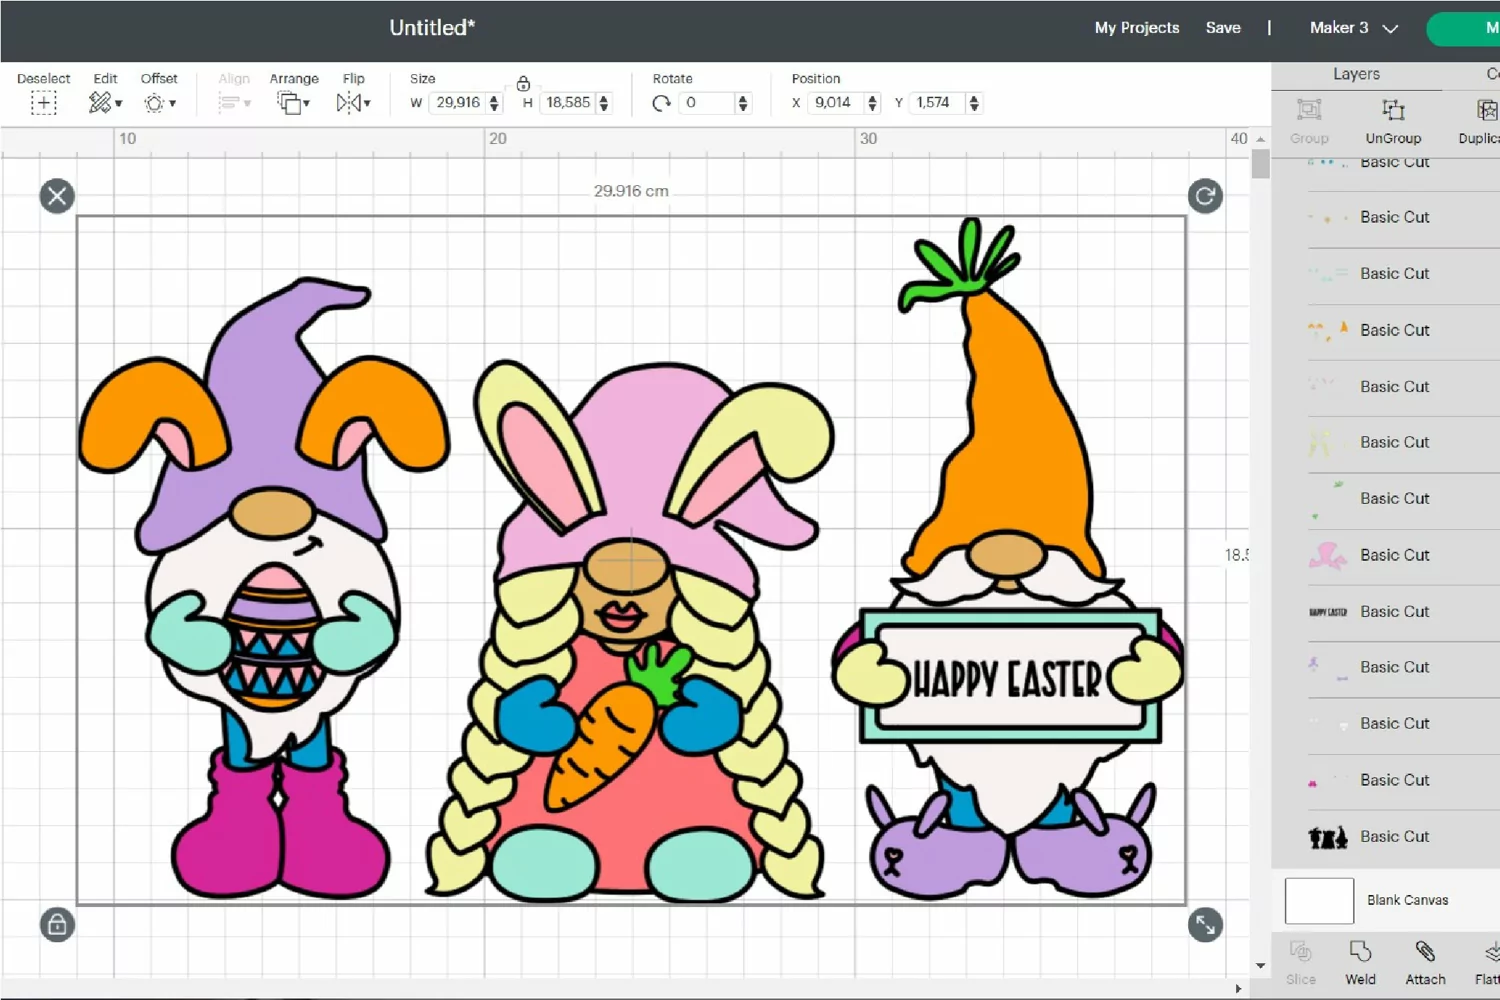
Task: Switch to the Layers tab
Action: pyautogui.click(x=1356, y=74)
